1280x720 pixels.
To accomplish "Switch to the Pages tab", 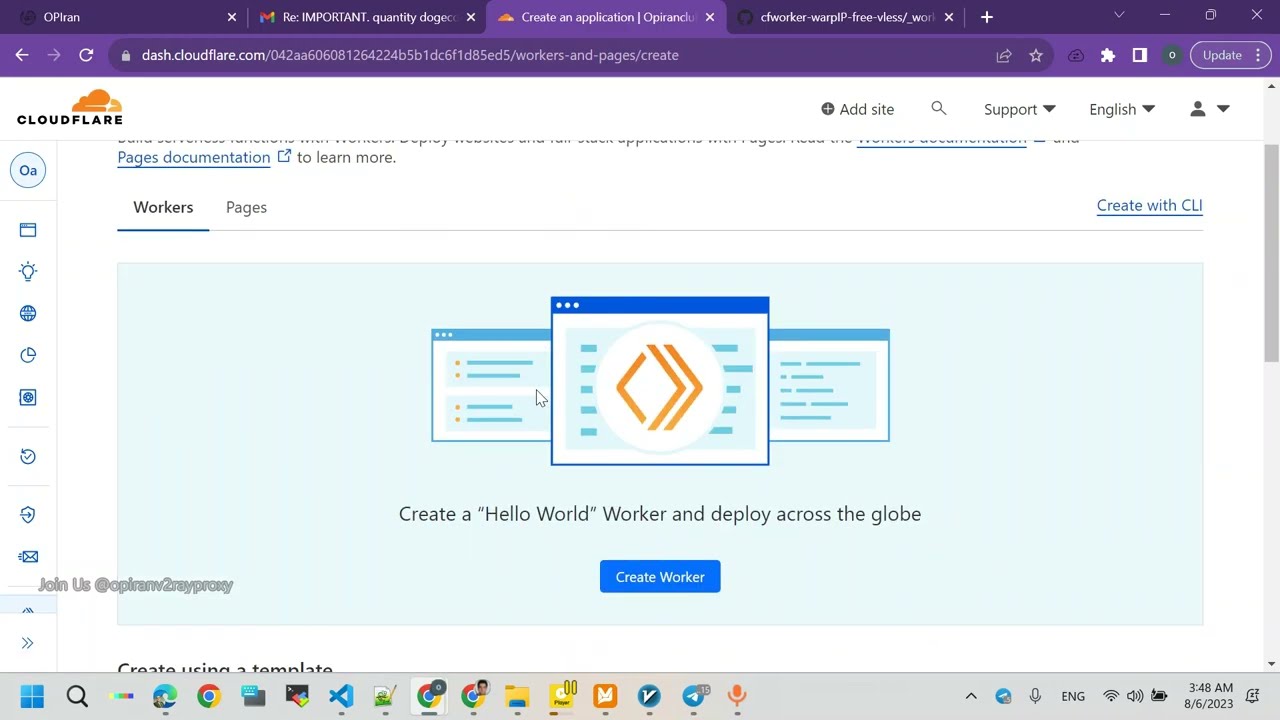I will [246, 207].
